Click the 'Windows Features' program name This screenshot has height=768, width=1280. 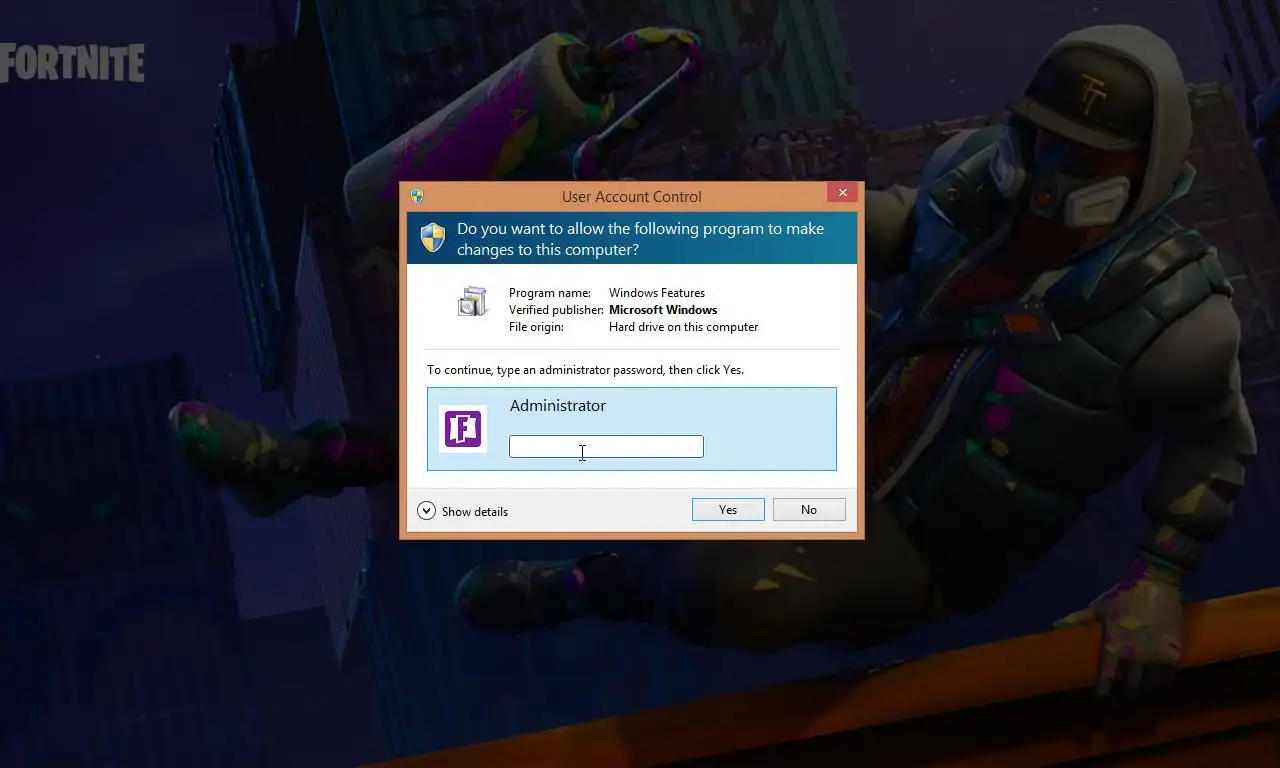pos(657,293)
